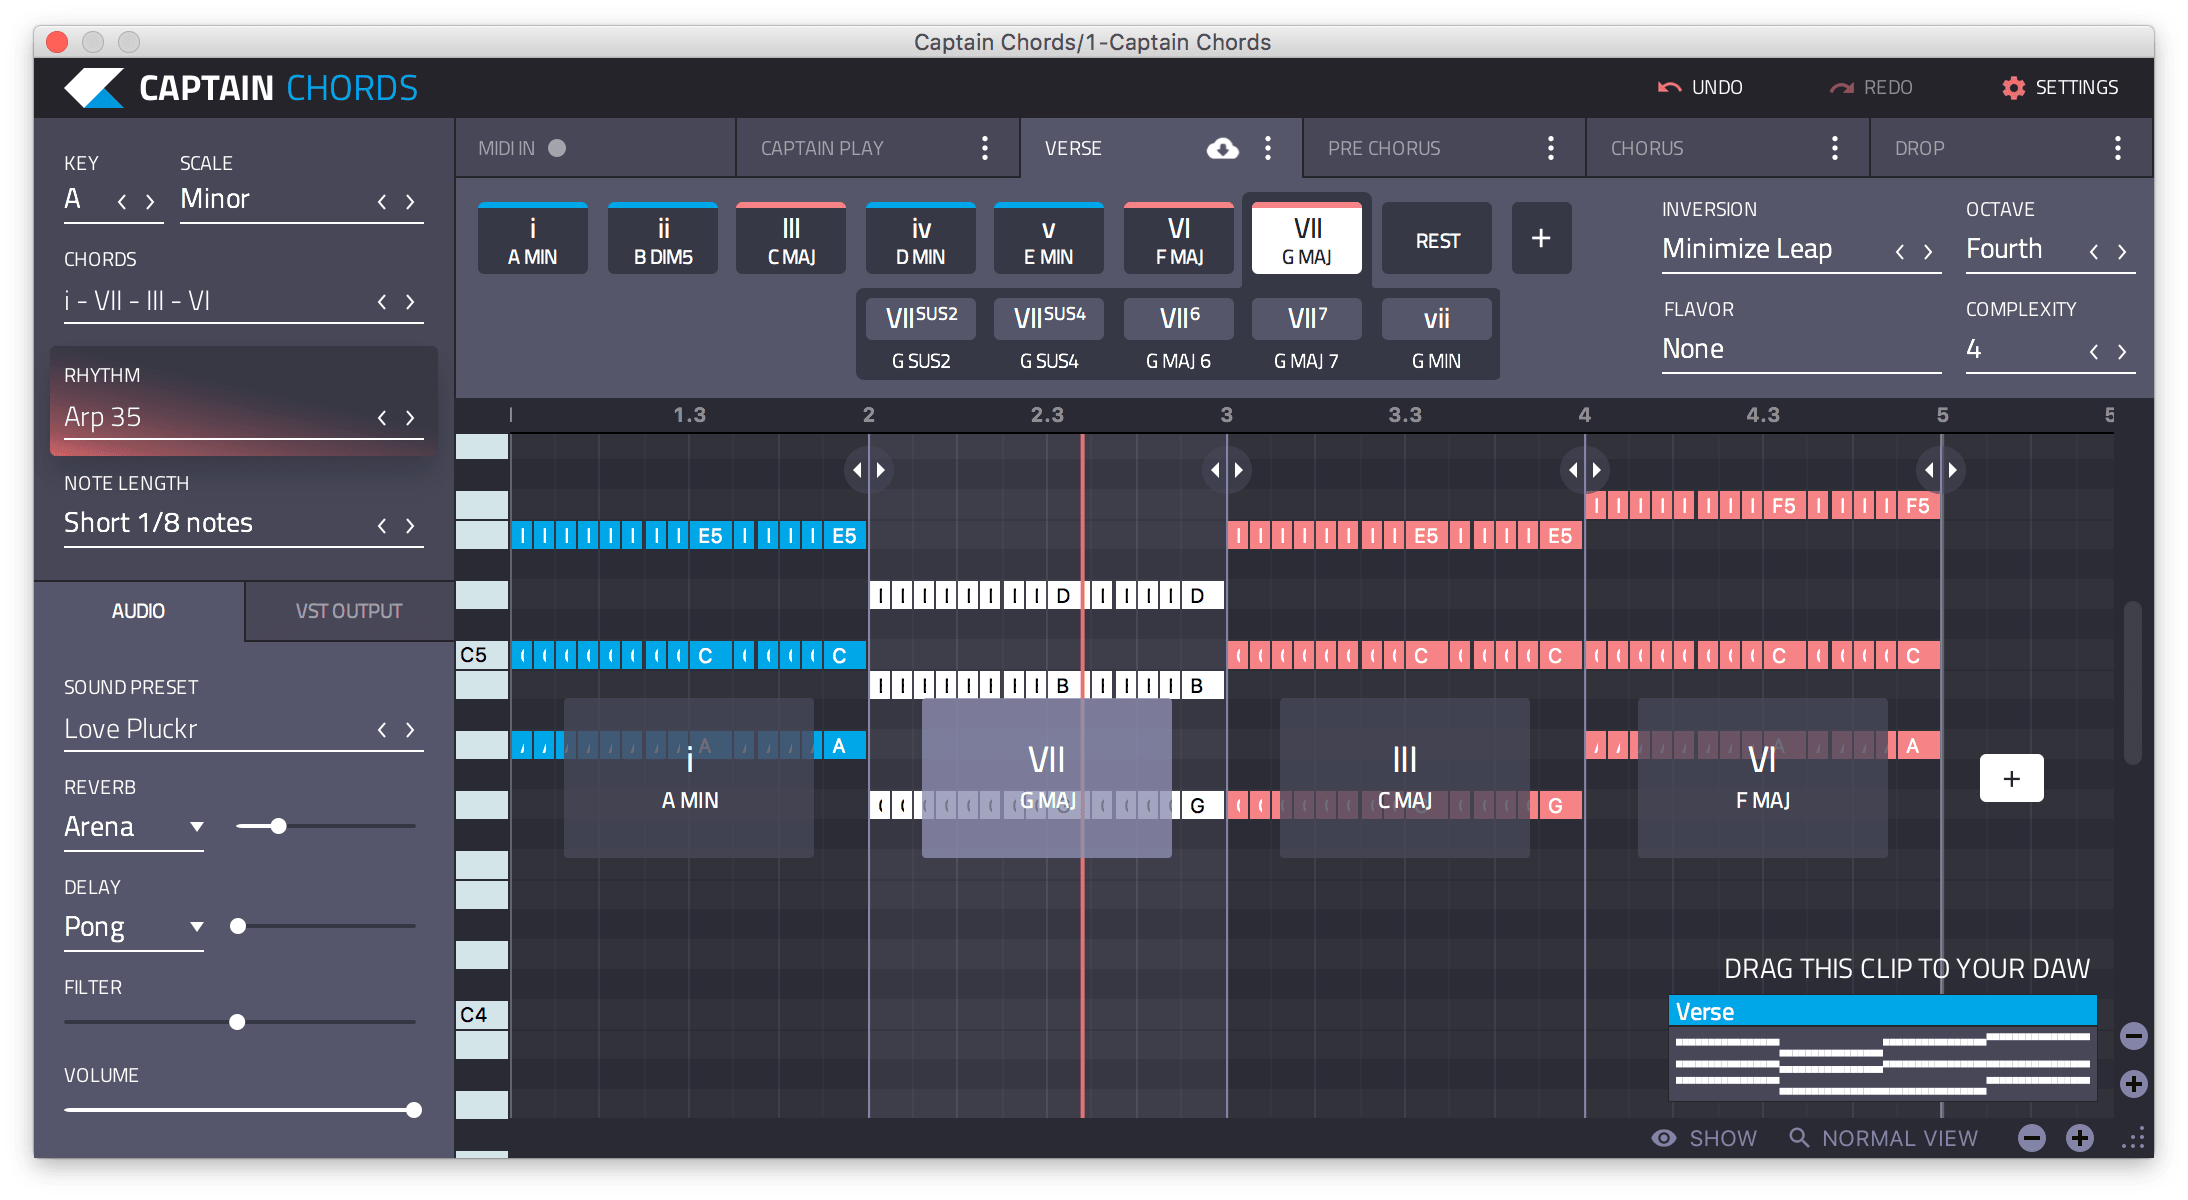
Task: Open the Arena reverb dropdown
Action: coord(197,827)
